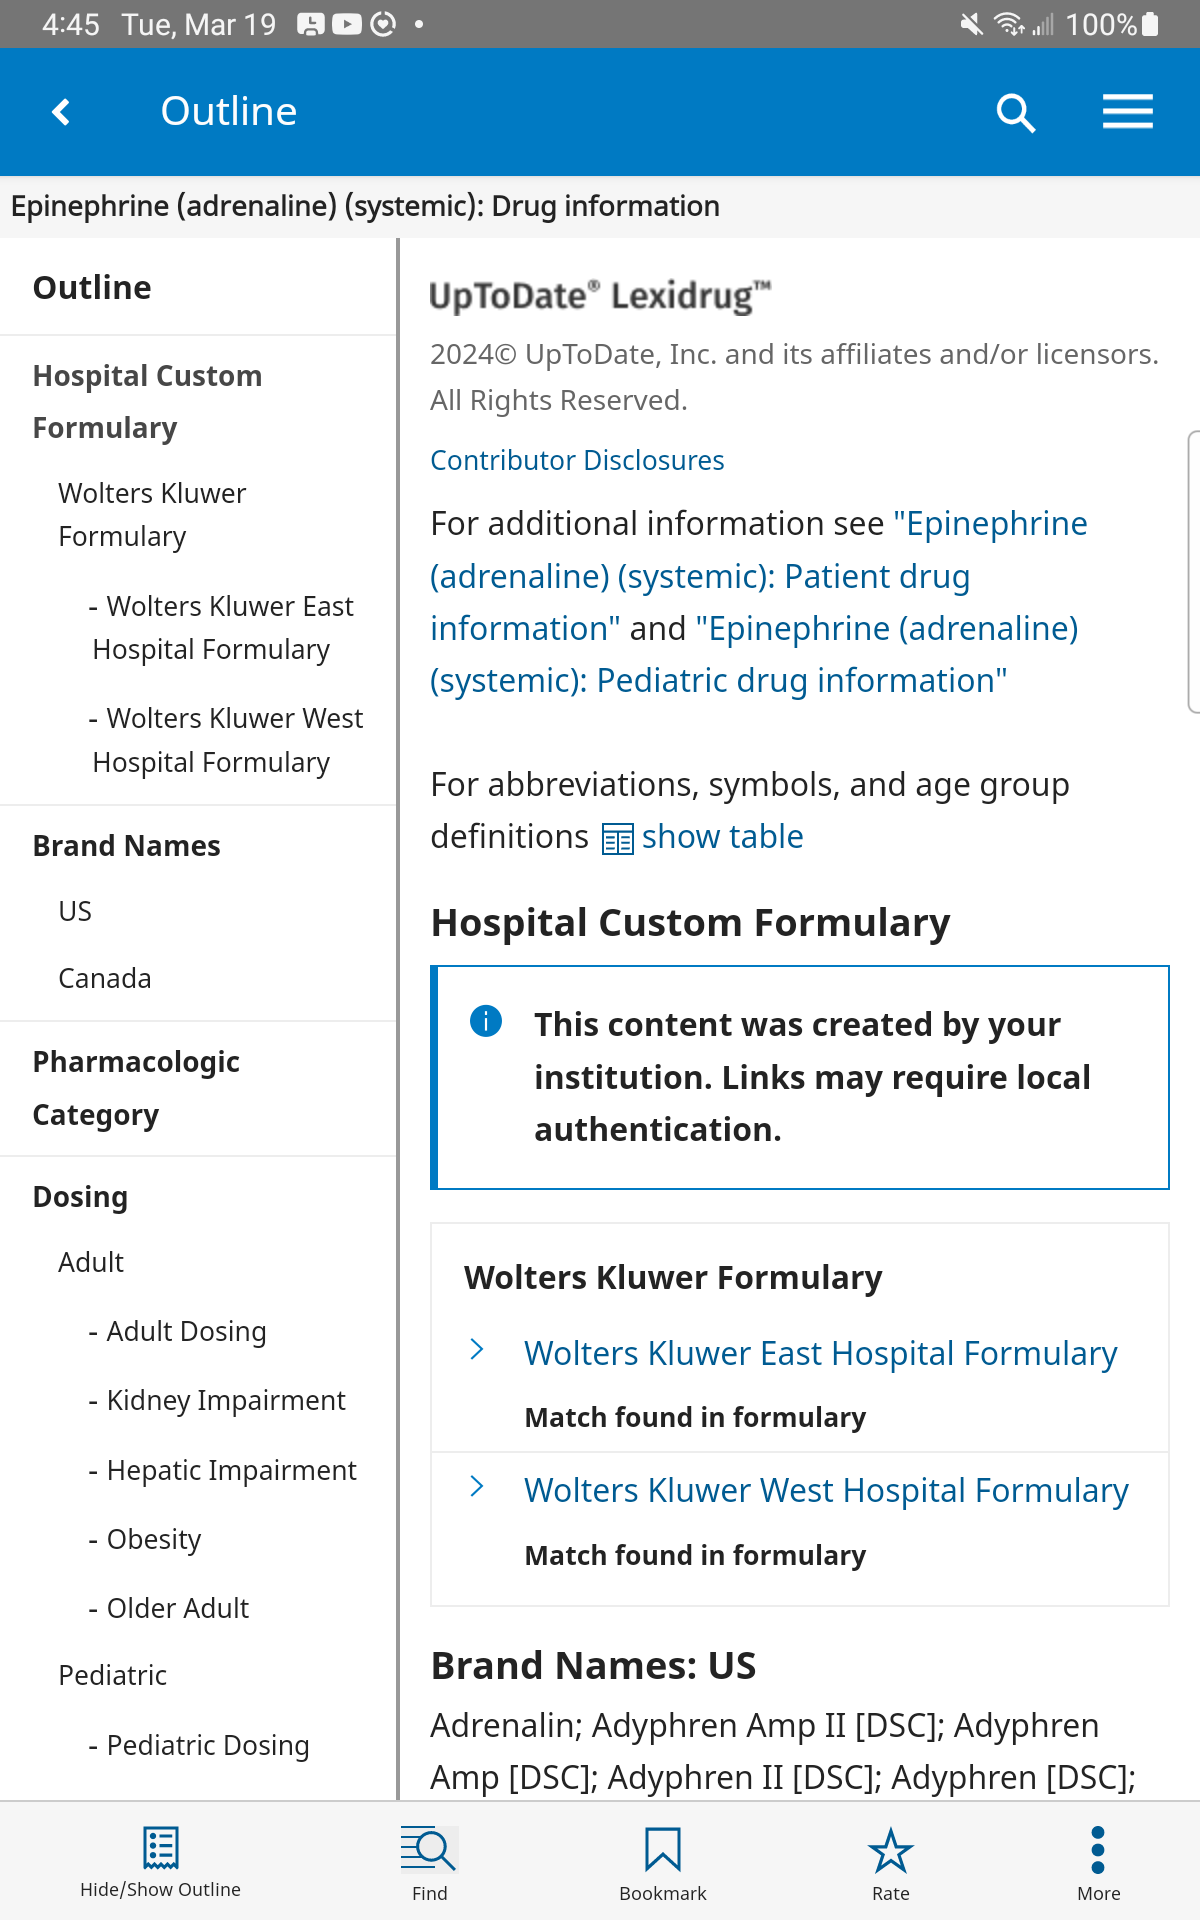Jump to Brand Names in outline

(126, 846)
